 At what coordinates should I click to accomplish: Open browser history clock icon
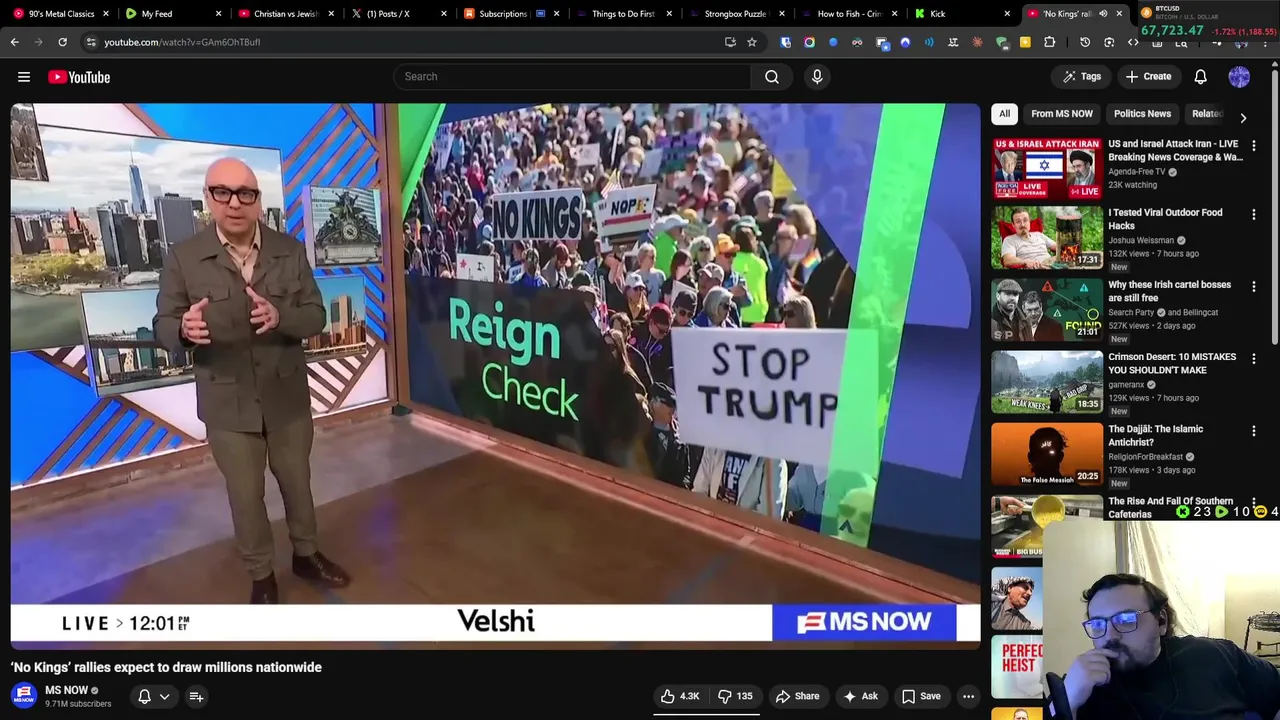pyautogui.click(x=1085, y=42)
